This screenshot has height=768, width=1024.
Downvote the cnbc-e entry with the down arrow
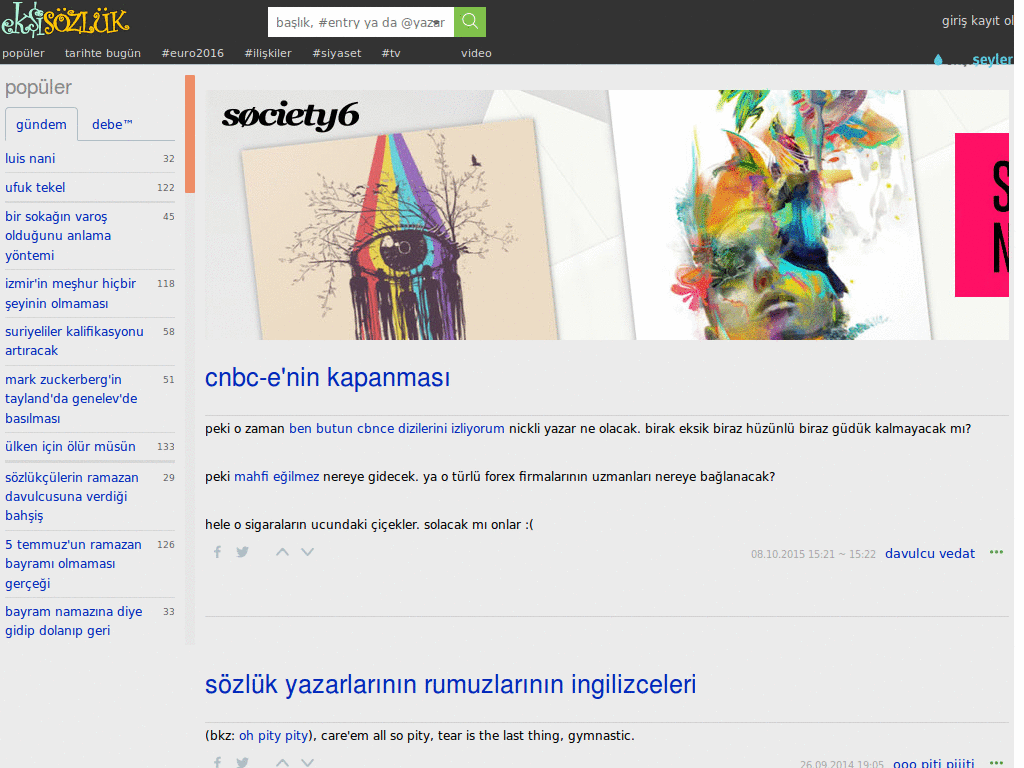coord(307,551)
